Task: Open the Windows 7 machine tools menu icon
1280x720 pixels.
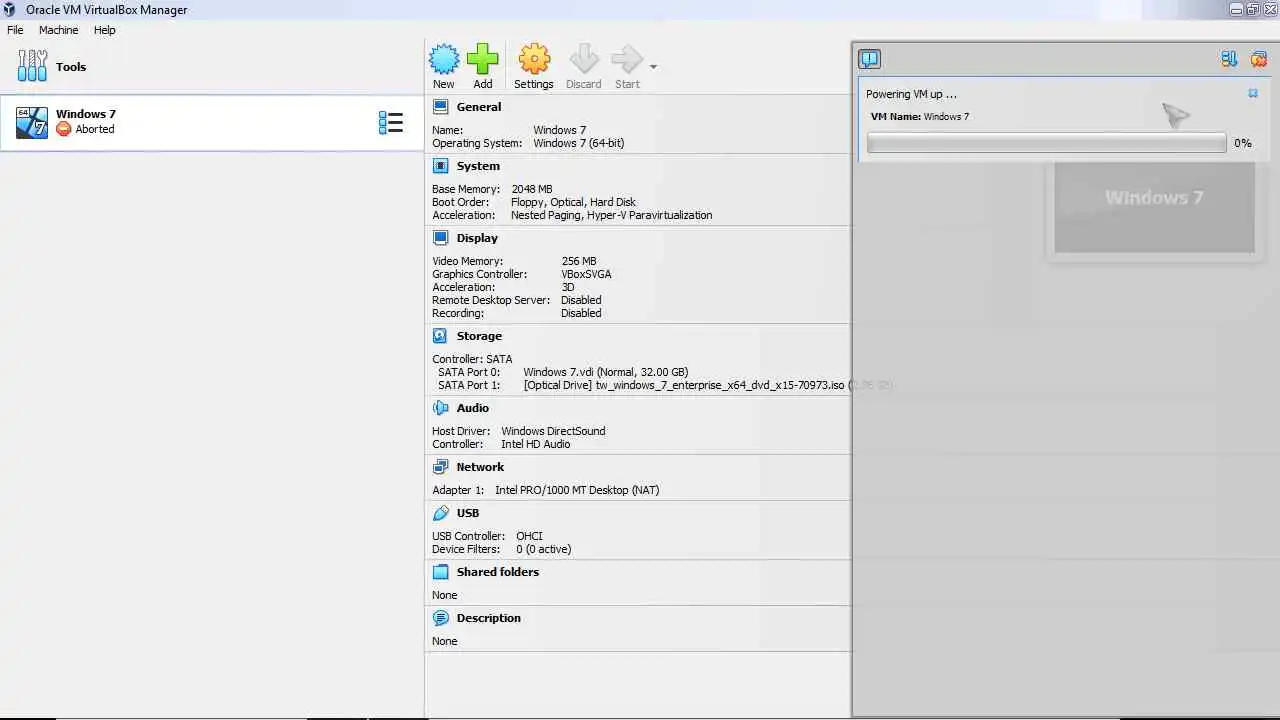Action: coord(391,123)
